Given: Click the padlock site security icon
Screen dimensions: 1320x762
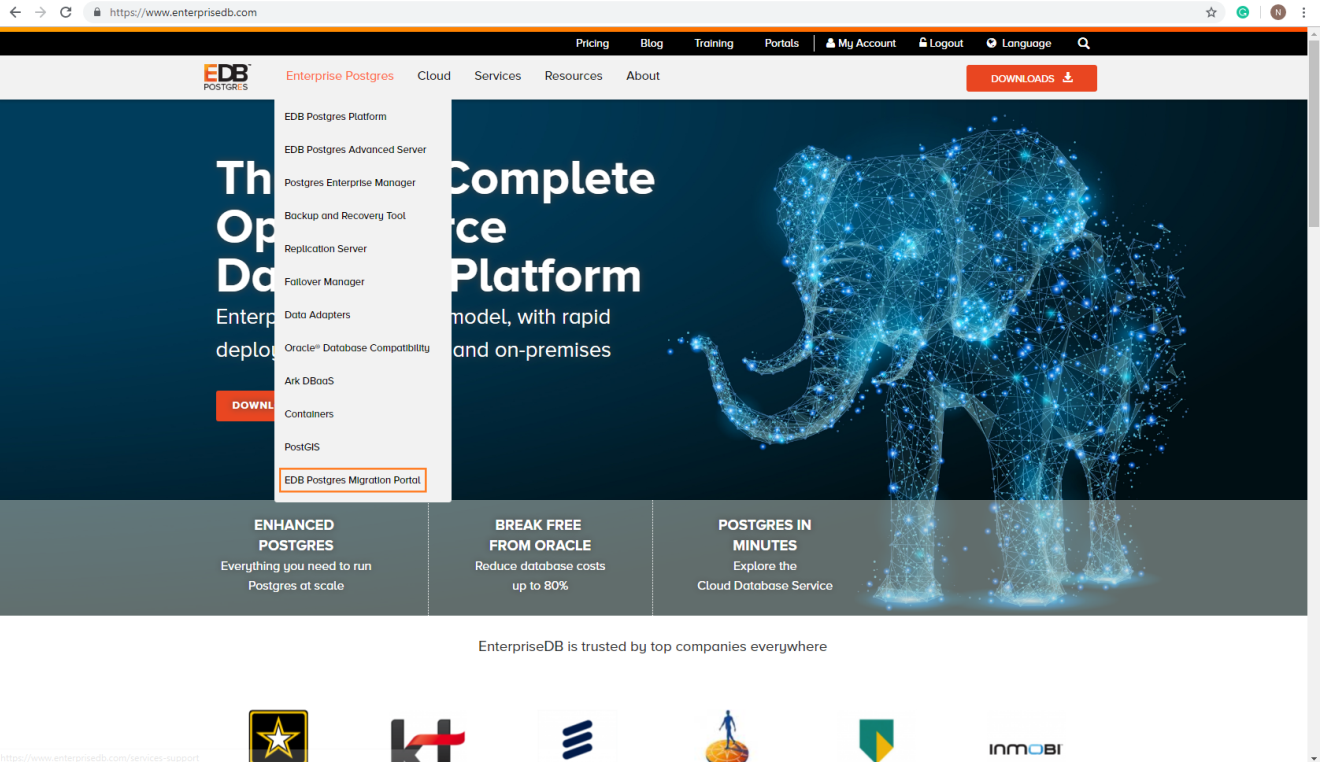Looking at the screenshot, I should point(97,13).
